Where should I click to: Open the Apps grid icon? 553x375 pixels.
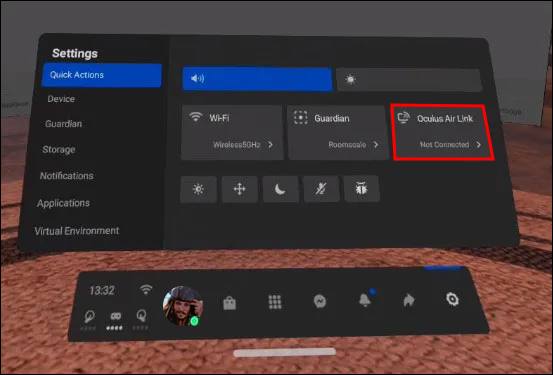tap(275, 302)
